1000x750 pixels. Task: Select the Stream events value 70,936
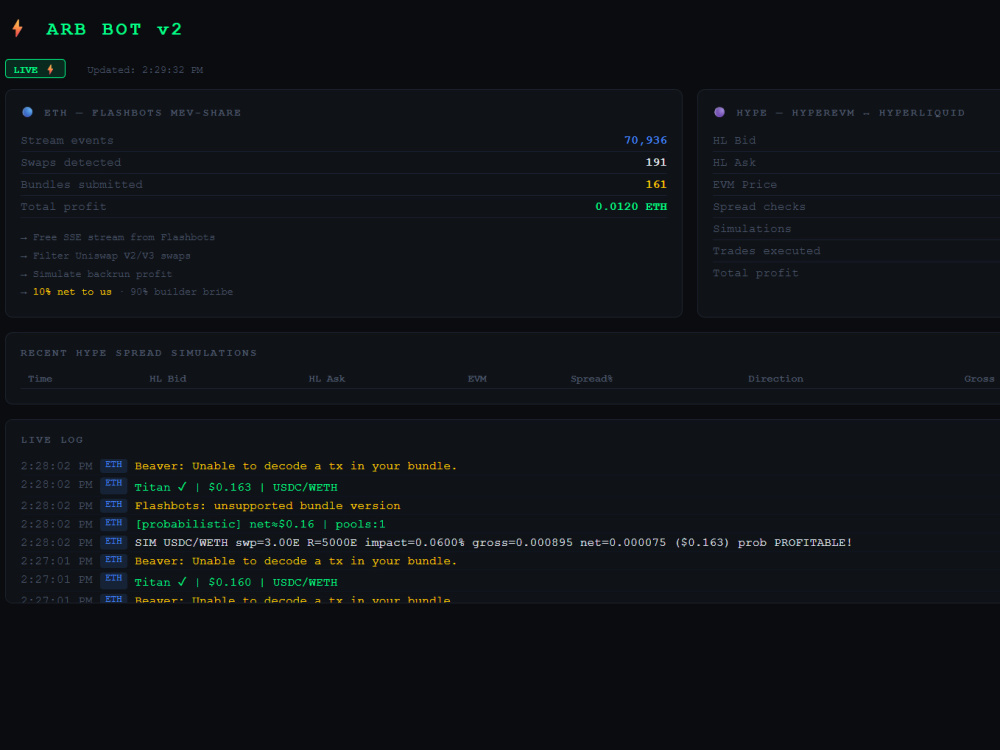(x=645, y=140)
